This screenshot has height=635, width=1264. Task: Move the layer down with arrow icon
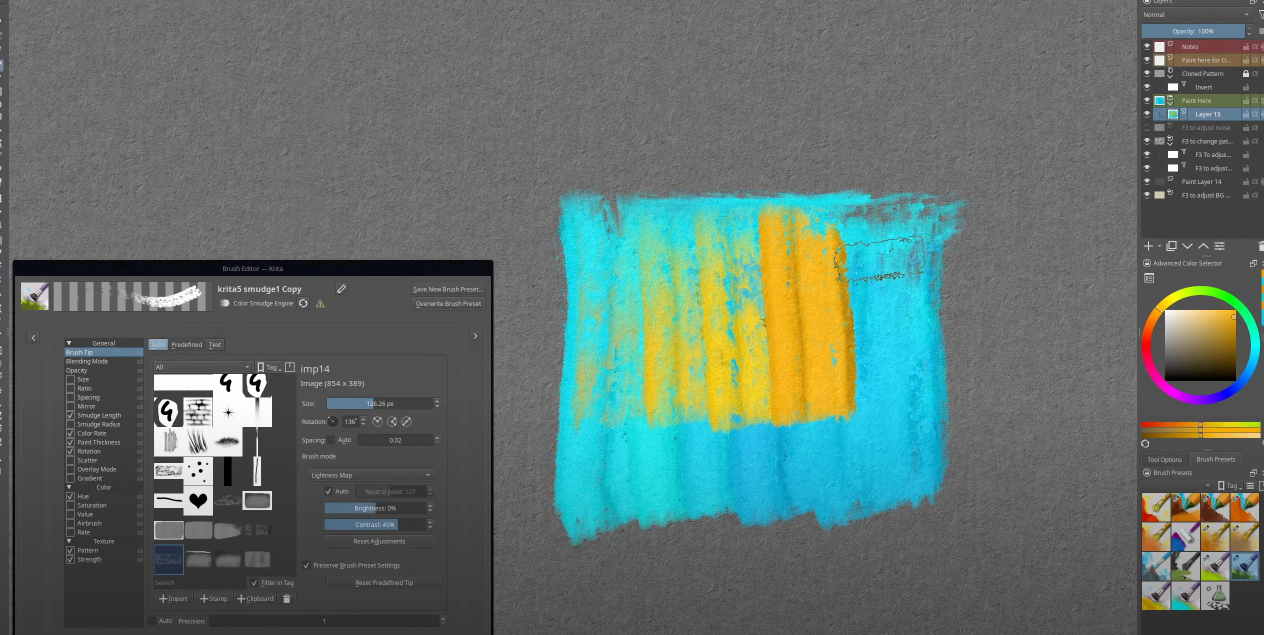(x=1187, y=246)
